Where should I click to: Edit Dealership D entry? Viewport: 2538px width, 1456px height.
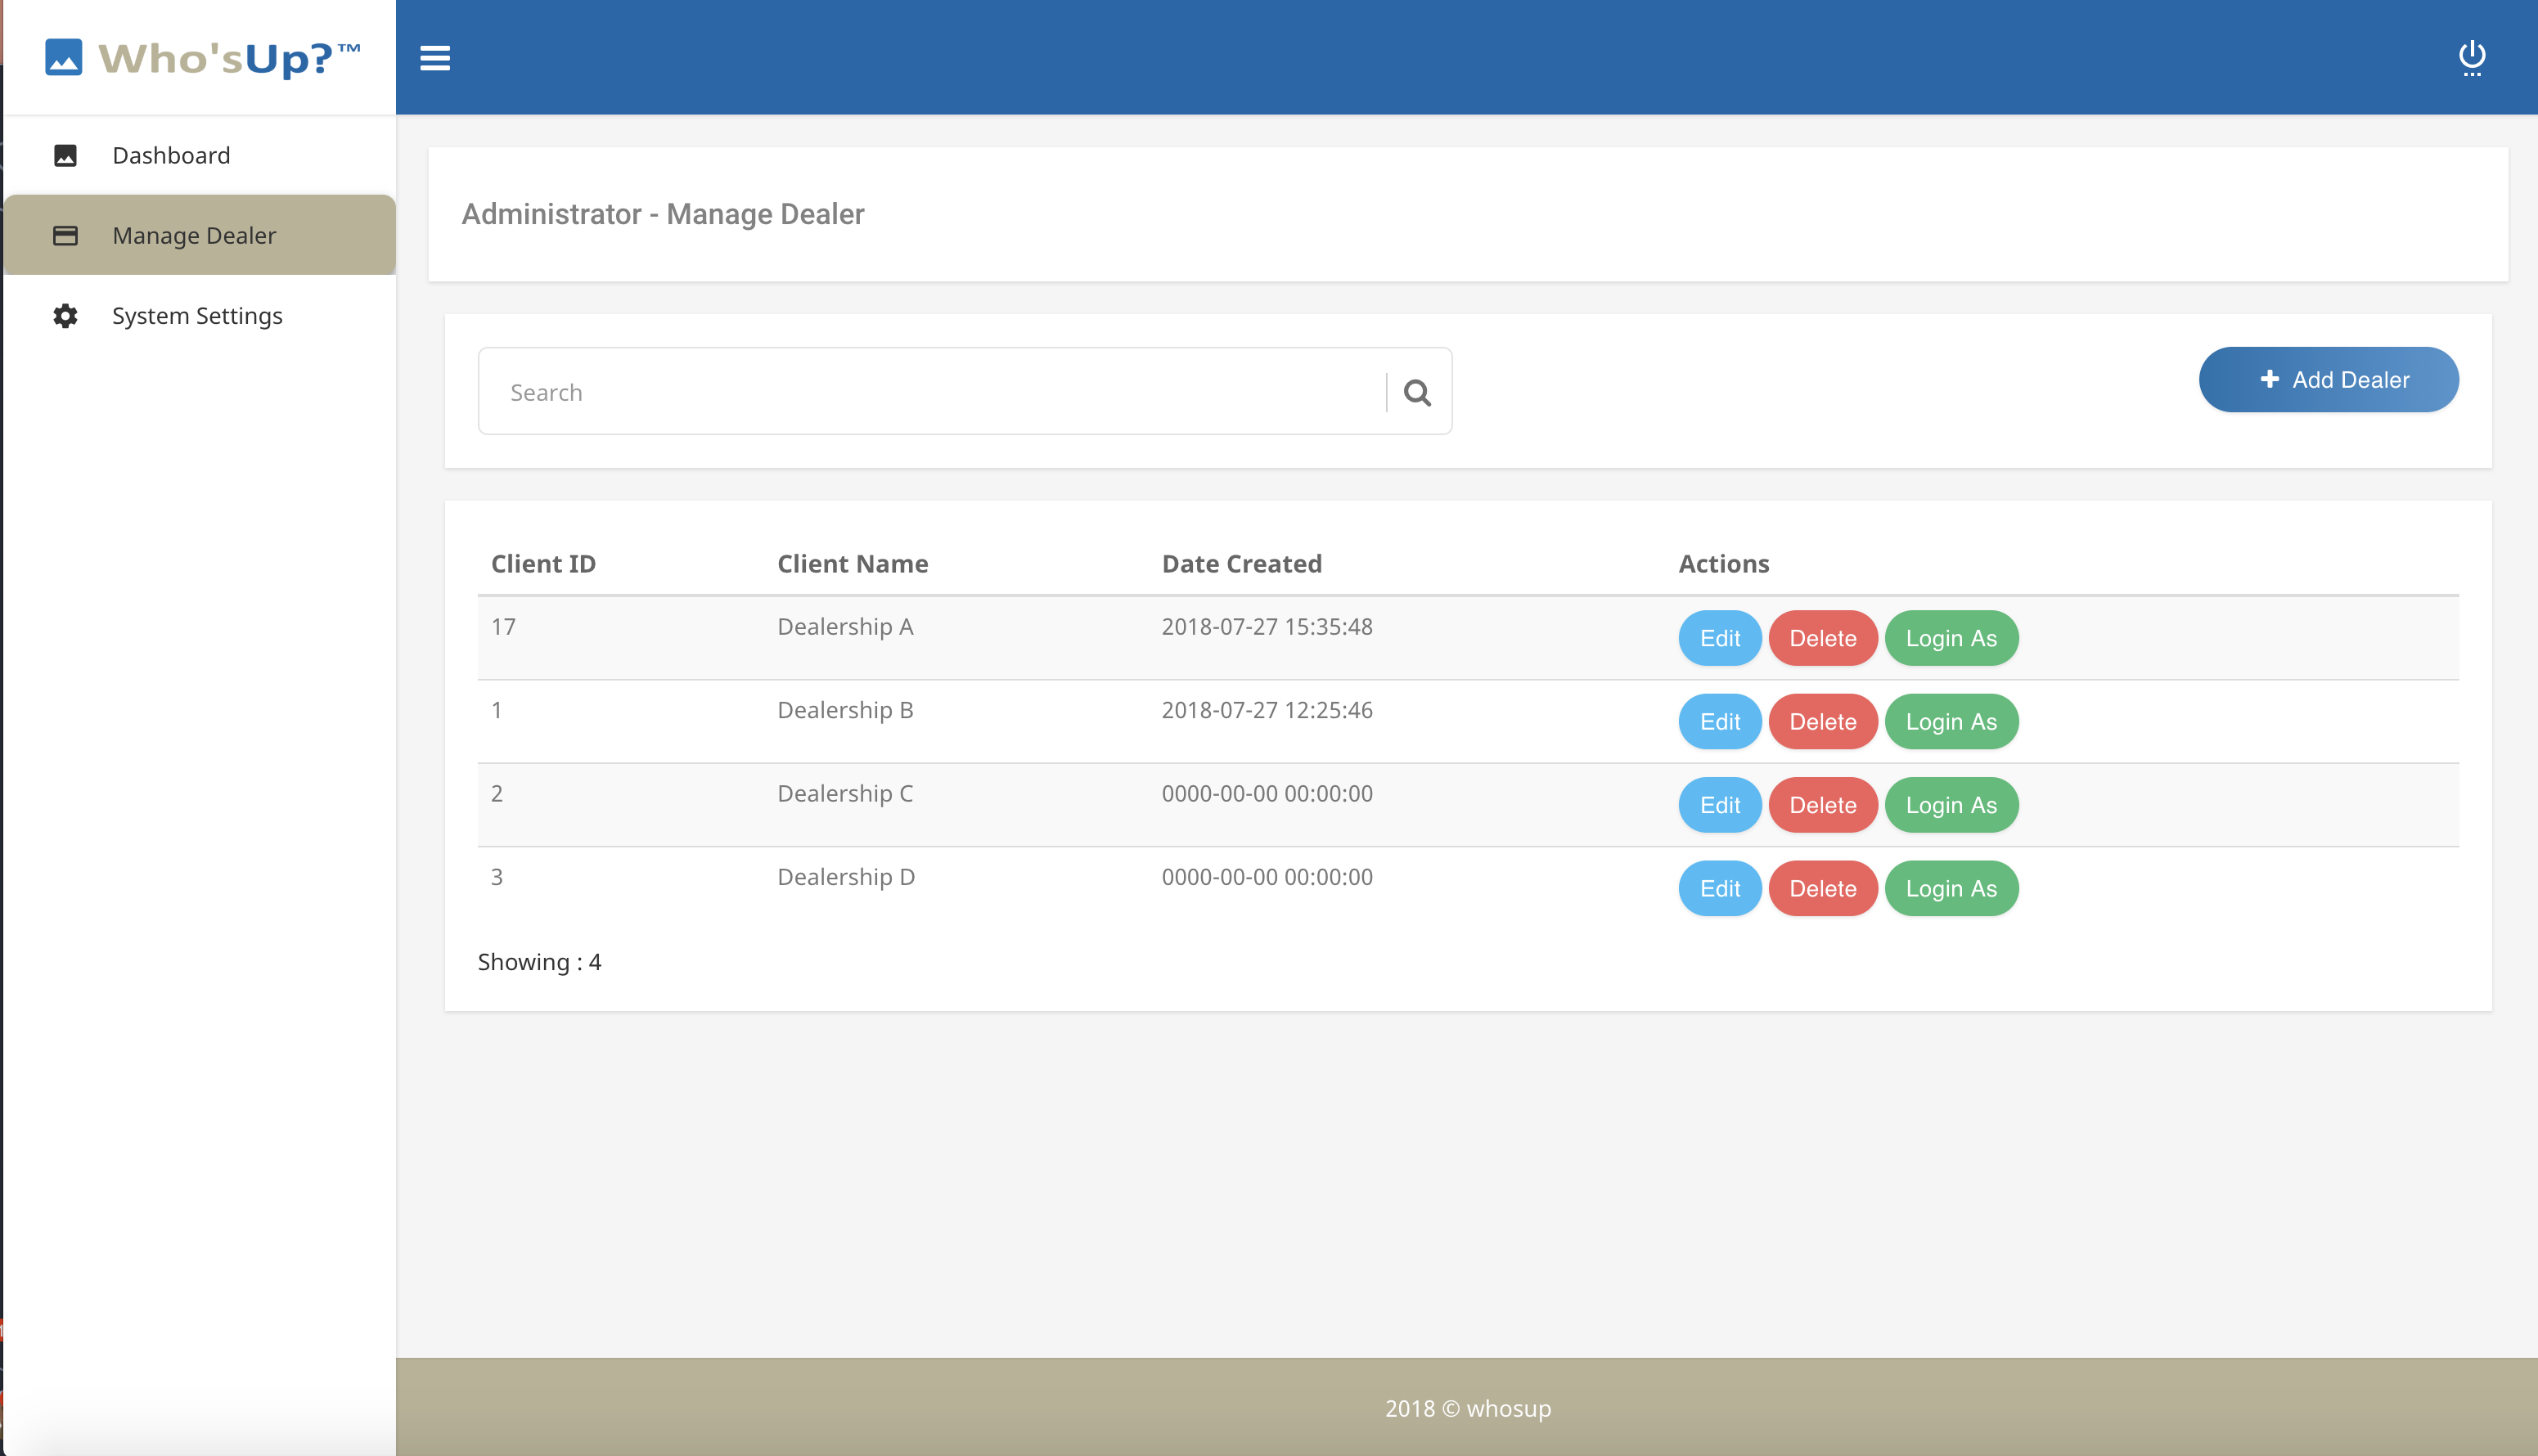pyautogui.click(x=1719, y=888)
